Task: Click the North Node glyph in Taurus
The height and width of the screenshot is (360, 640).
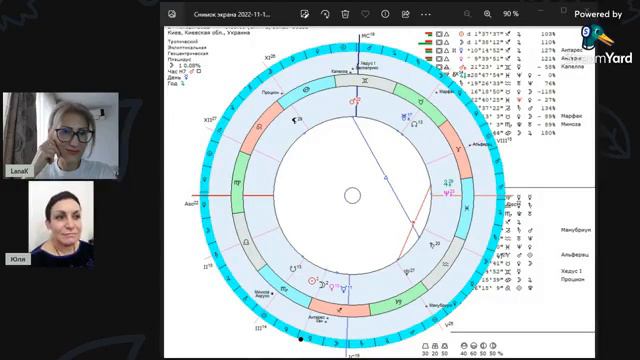Action: [414, 124]
